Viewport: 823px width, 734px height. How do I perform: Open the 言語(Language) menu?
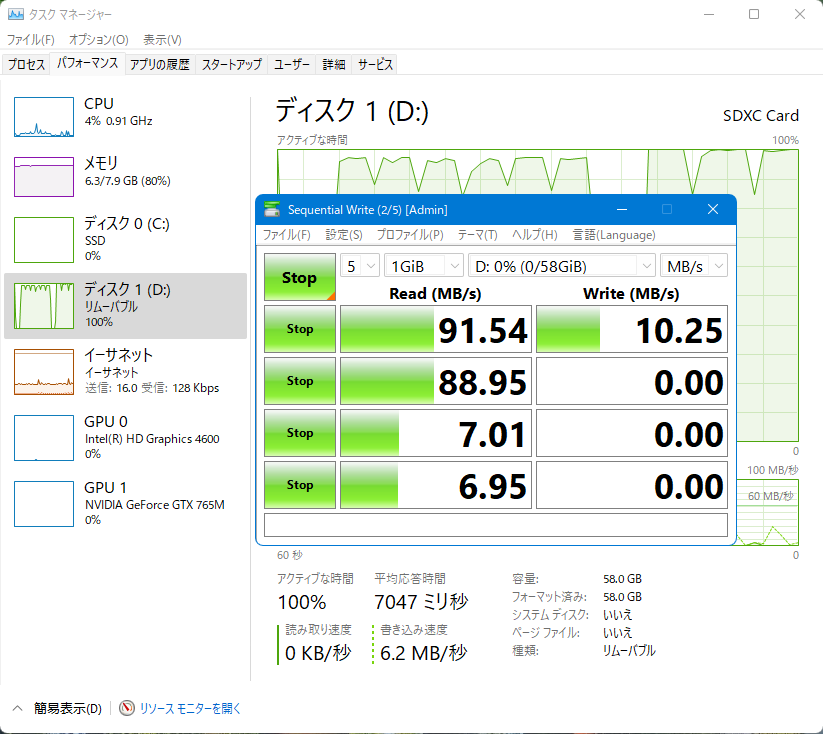[614, 235]
